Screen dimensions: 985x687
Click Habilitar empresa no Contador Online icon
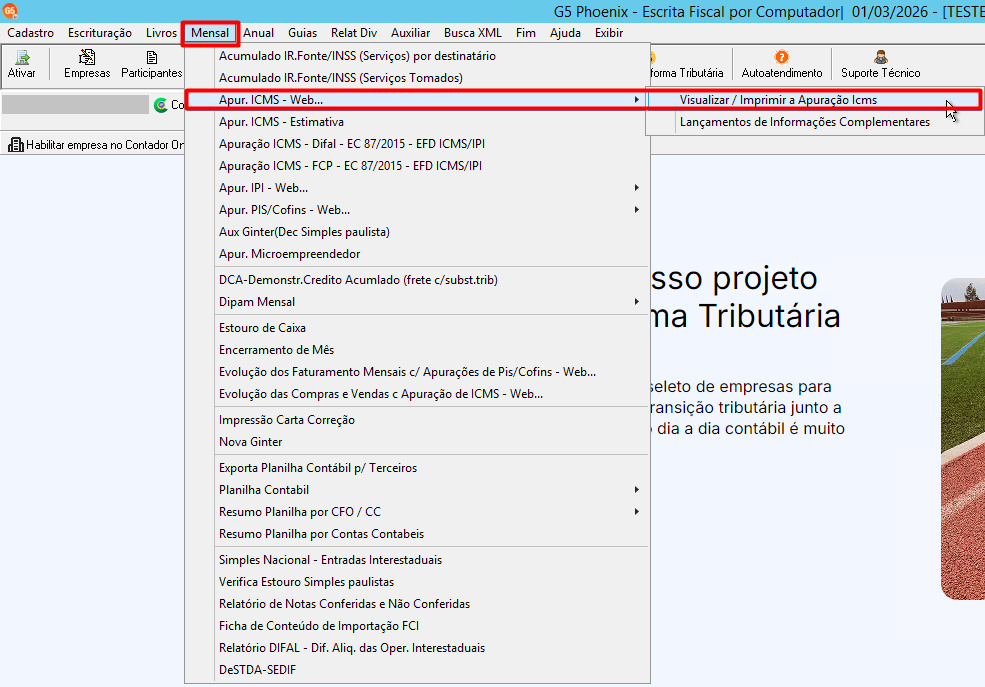[x=16, y=145]
